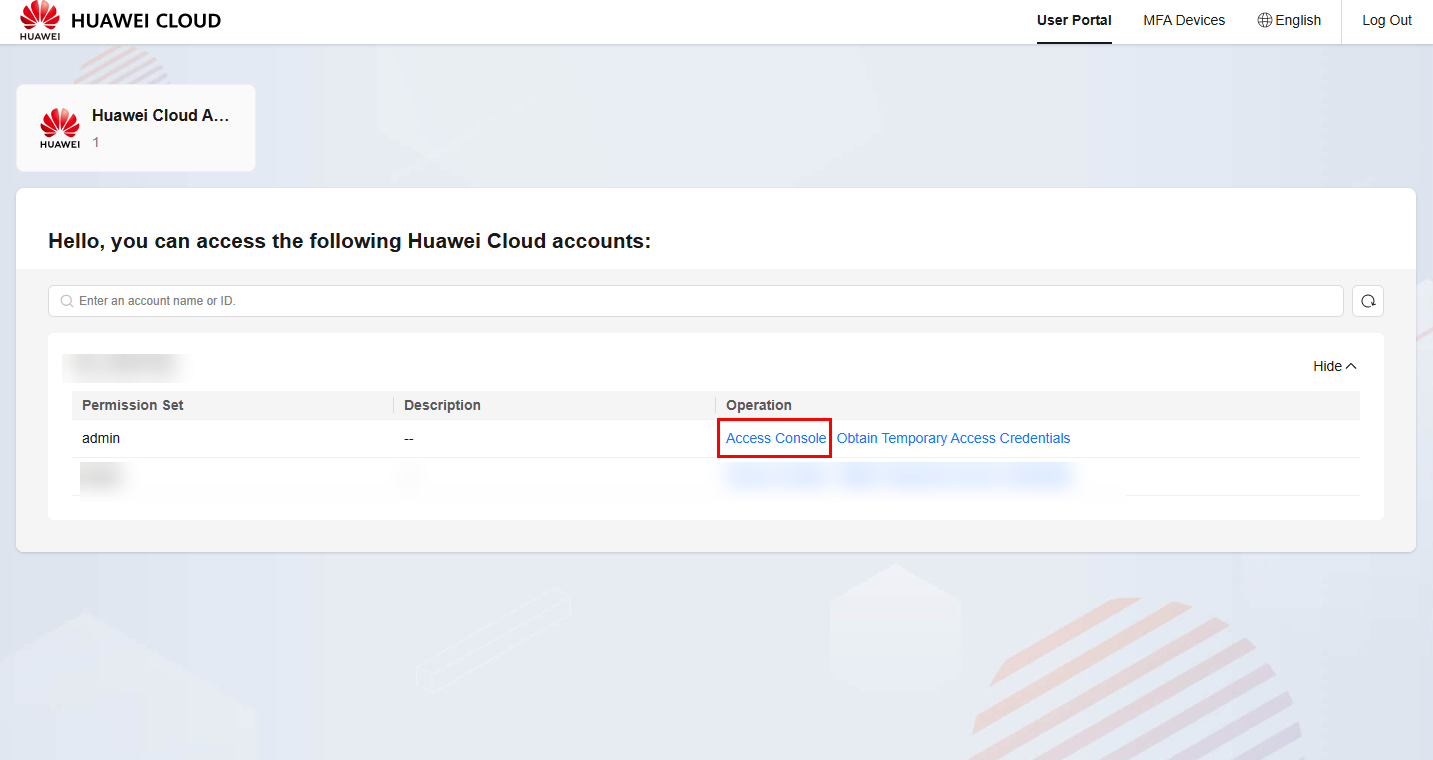1433x760 pixels.
Task: Click the Operation column header
Action: click(x=759, y=405)
